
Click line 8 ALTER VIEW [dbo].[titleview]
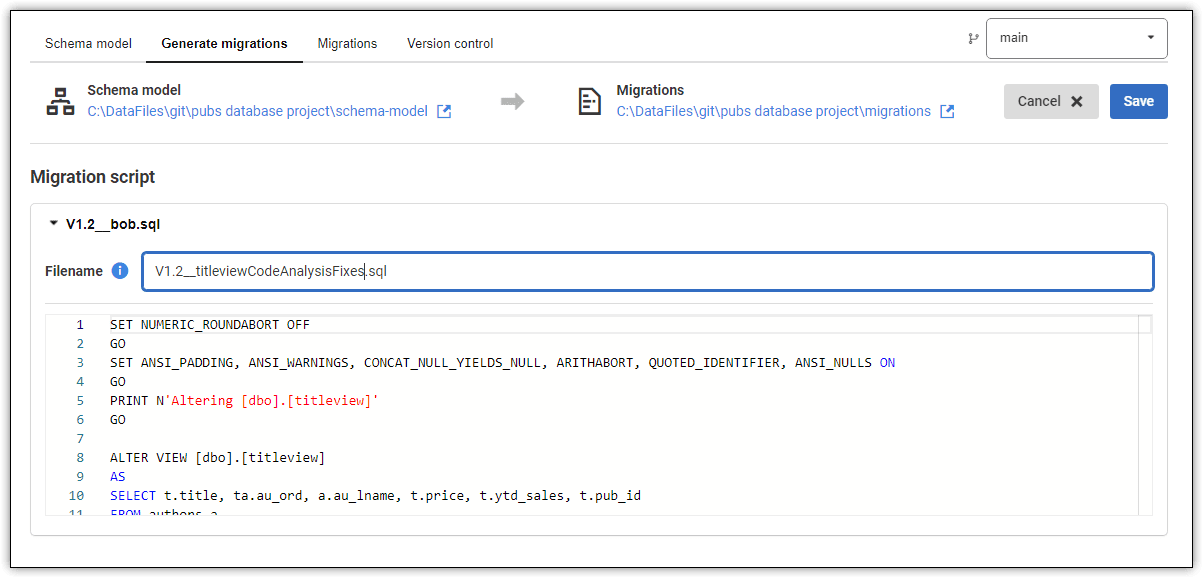coord(217,458)
